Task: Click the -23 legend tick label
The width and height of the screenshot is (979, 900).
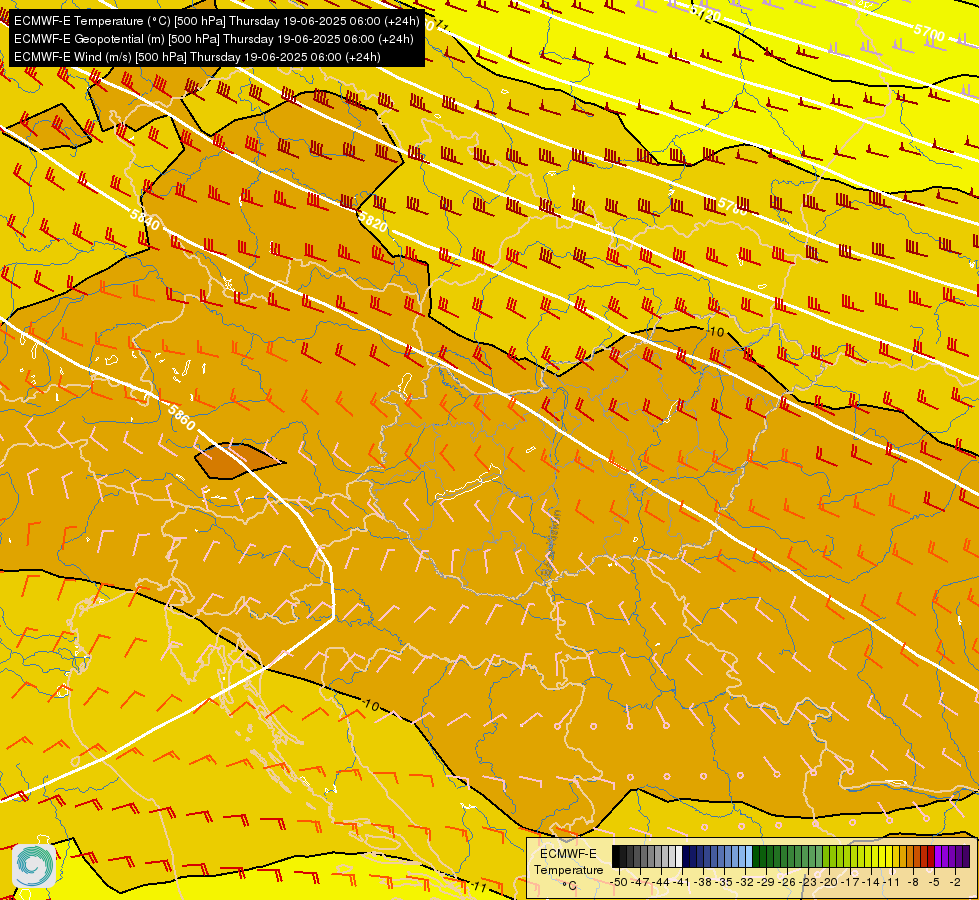Action: tap(809, 882)
